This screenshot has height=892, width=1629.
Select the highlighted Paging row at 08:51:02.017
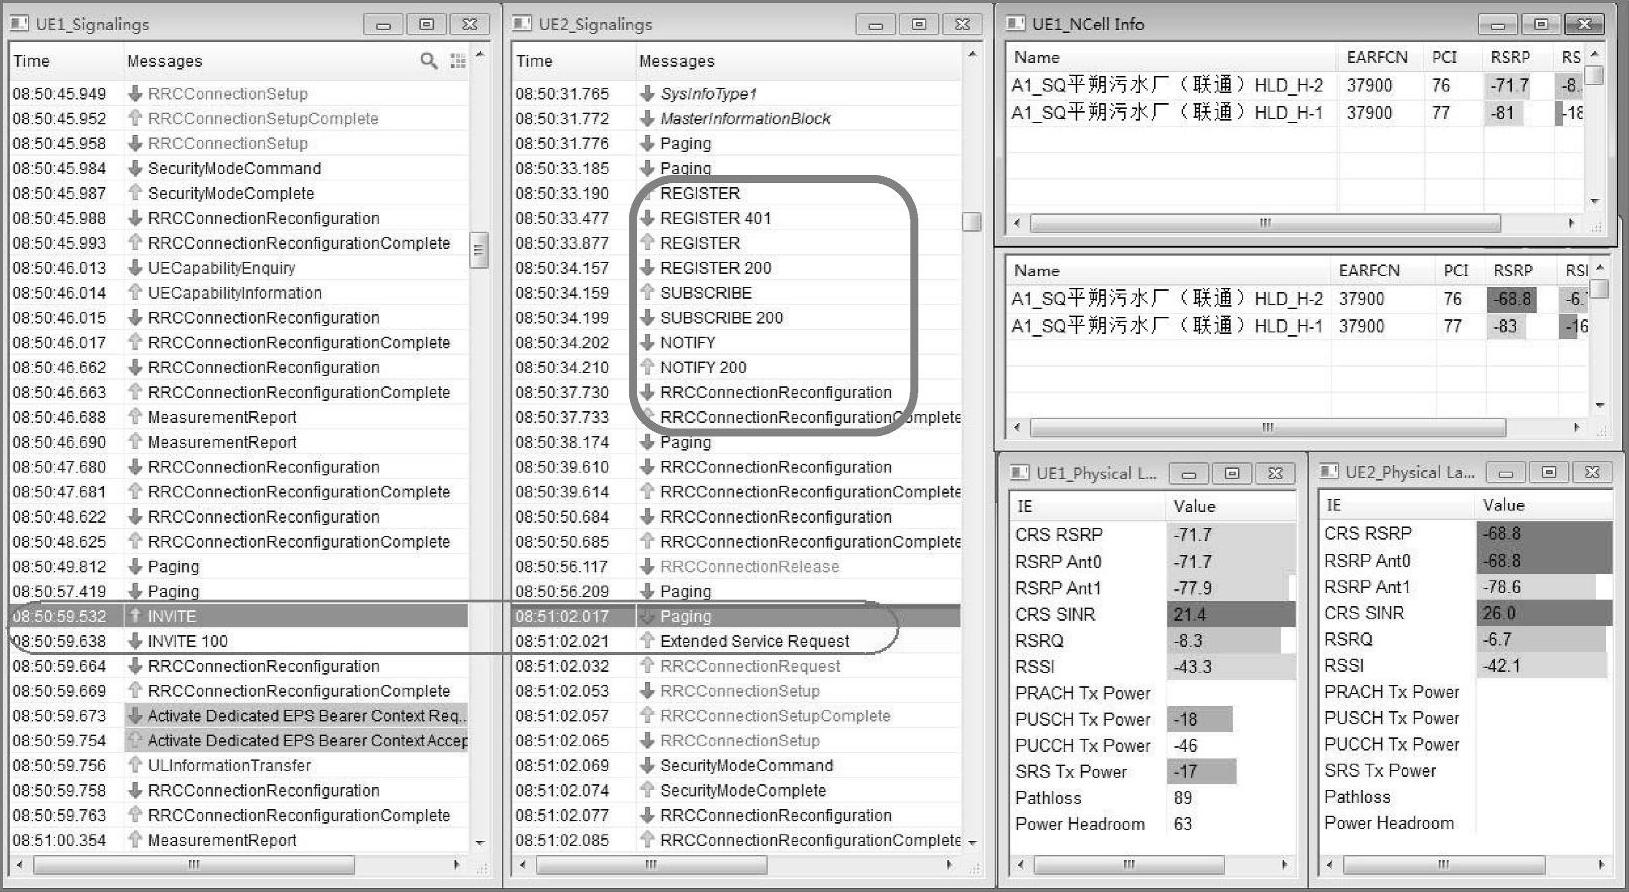click(x=737, y=616)
